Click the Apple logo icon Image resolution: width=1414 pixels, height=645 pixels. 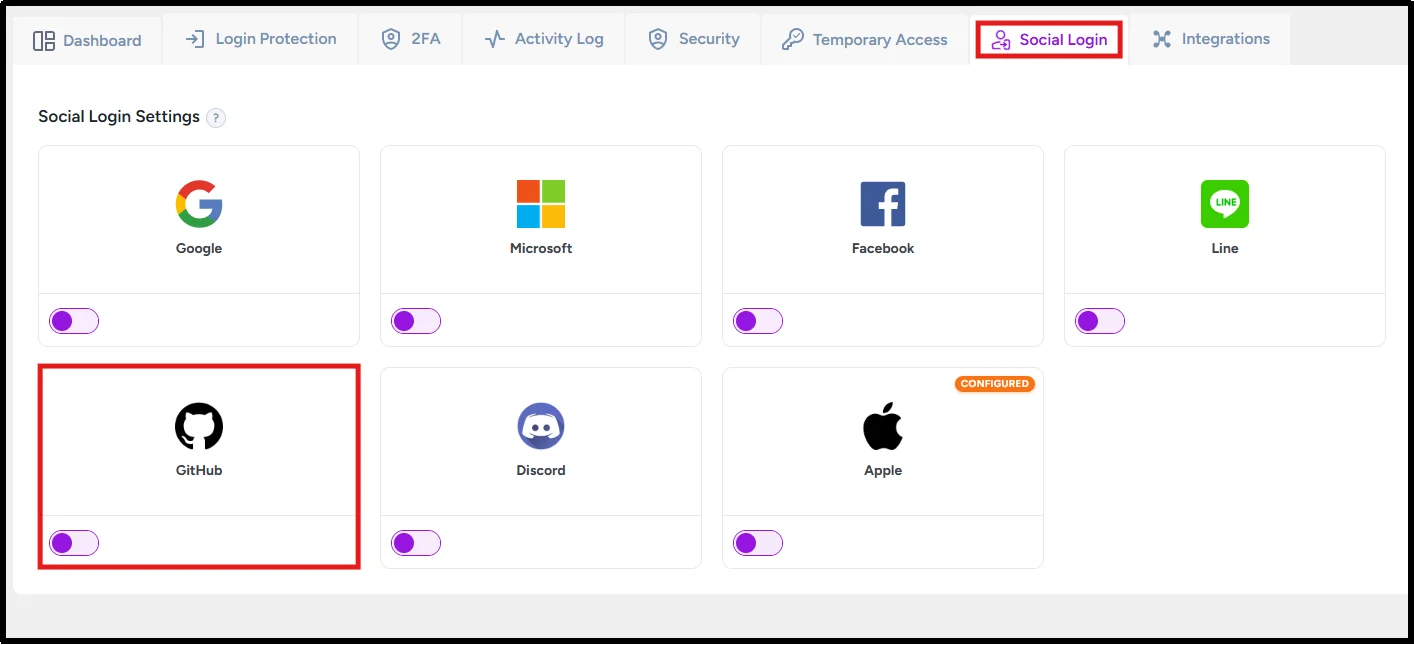(x=883, y=426)
